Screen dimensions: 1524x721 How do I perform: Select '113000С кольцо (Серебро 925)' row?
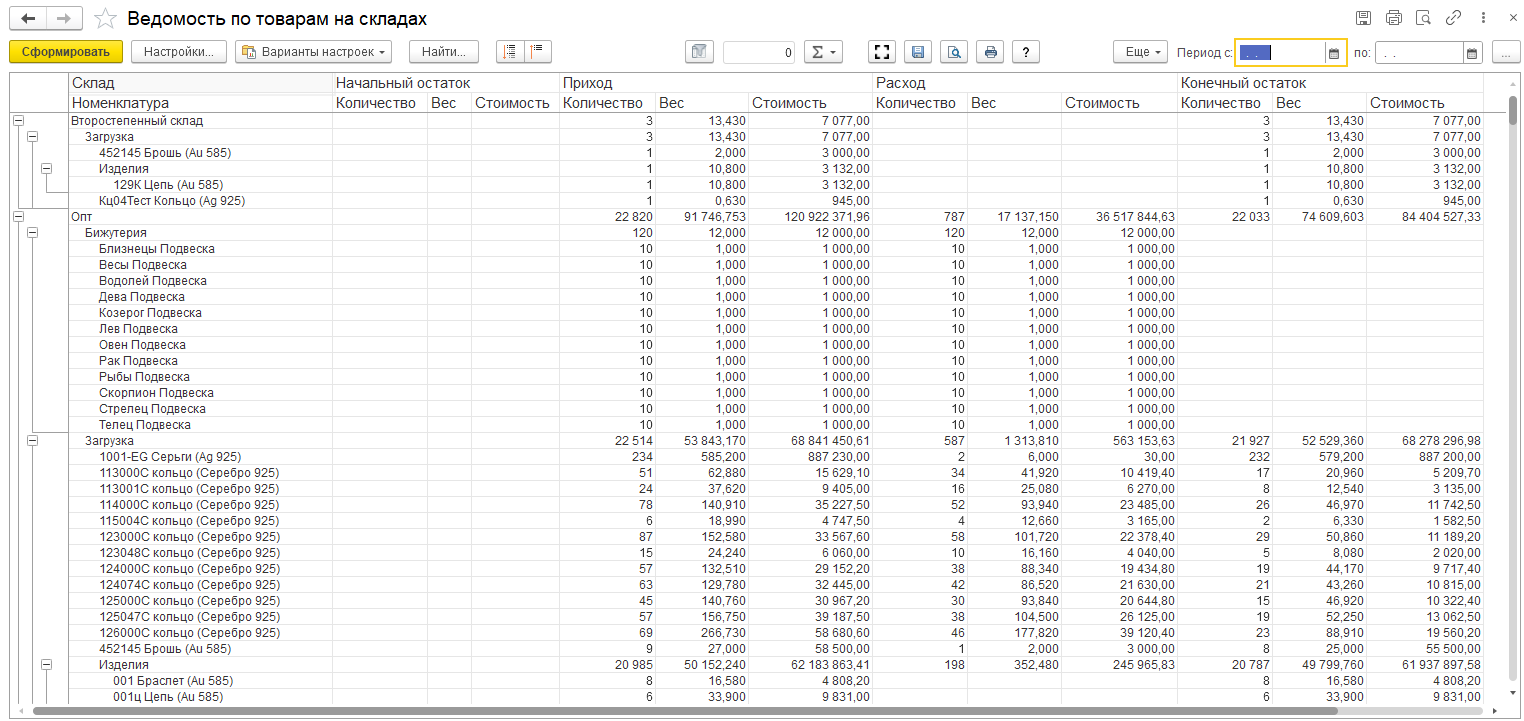(776, 473)
